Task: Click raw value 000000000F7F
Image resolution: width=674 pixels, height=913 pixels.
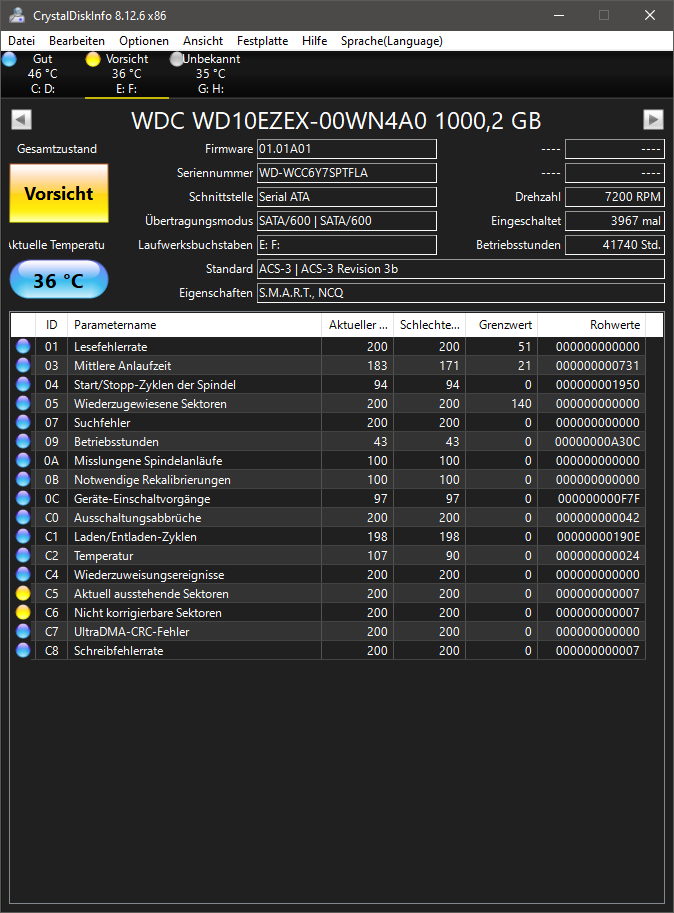Action: 598,499
